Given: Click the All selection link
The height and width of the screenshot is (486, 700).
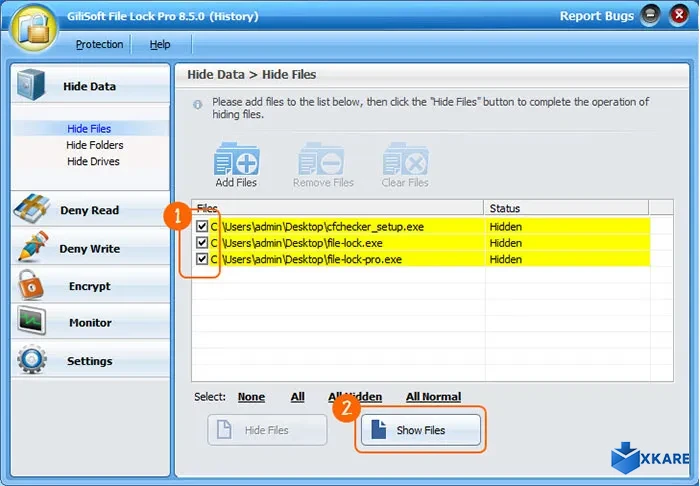Looking at the screenshot, I should [x=297, y=397].
